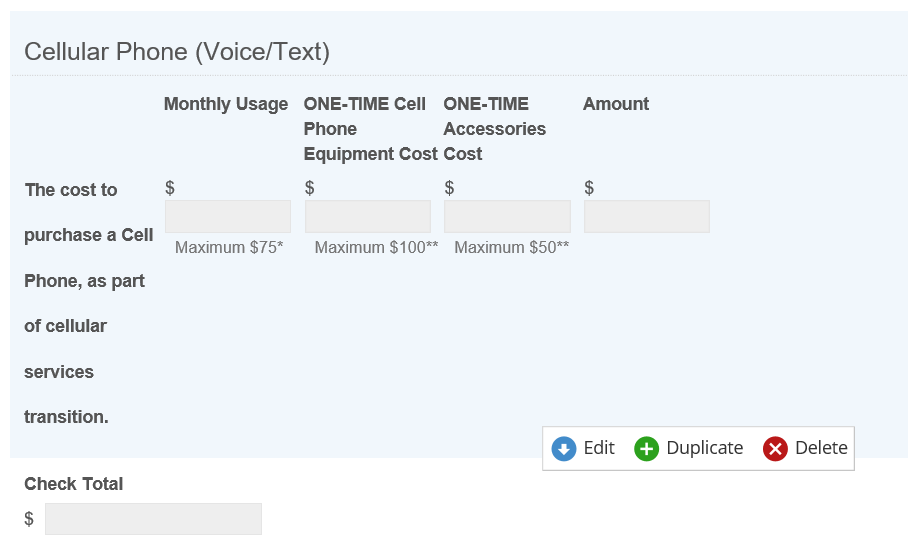Click the blue Edit arrow icon
The image size is (919, 558).
pos(564,449)
